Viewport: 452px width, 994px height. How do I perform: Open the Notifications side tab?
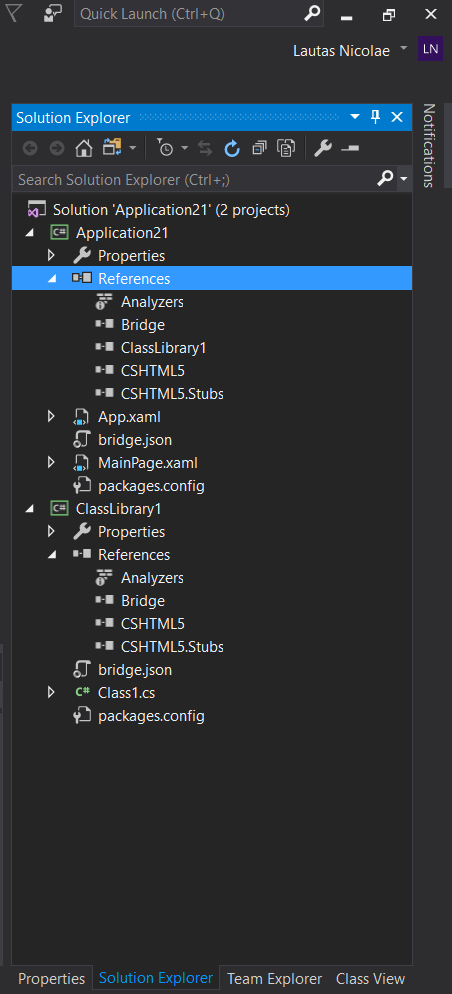[429, 145]
